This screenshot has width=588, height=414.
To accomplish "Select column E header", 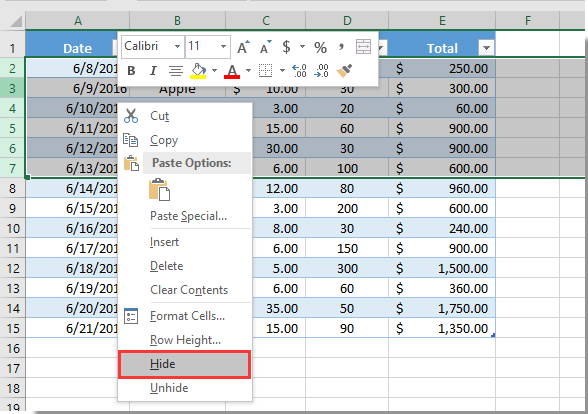I will (x=442, y=21).
